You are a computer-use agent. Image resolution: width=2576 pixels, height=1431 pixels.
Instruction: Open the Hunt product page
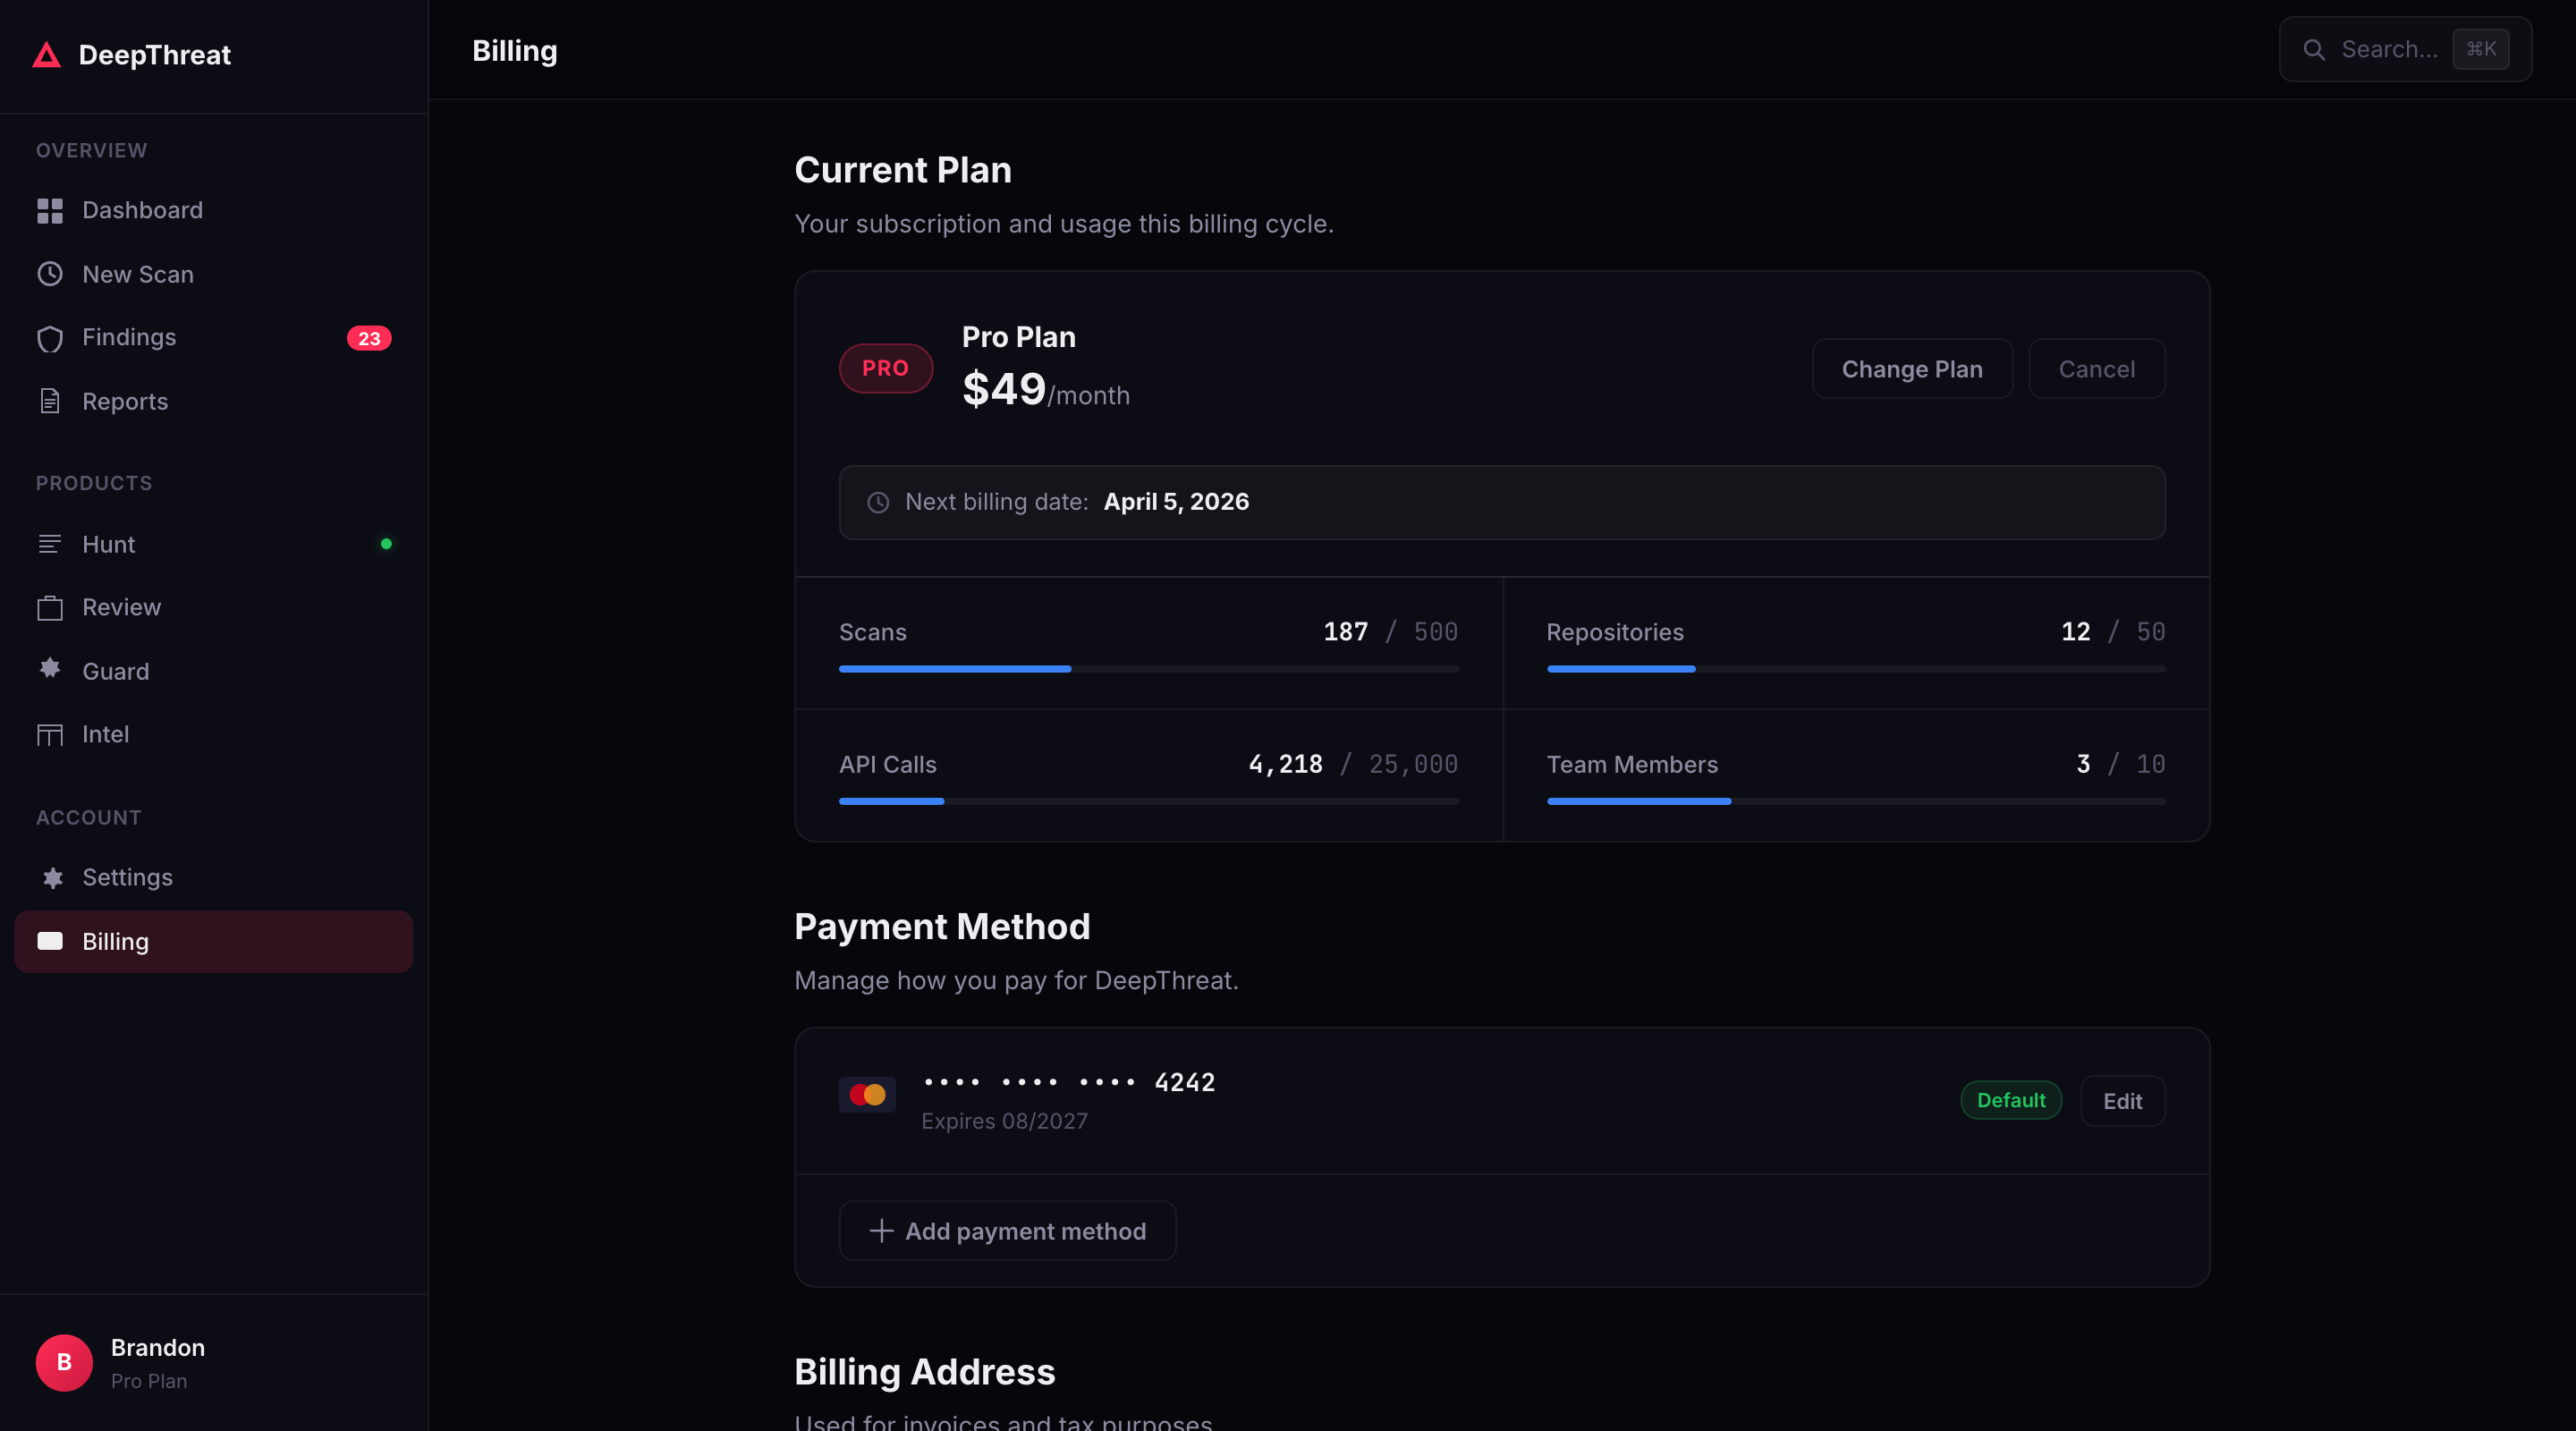tap(109, 544)
